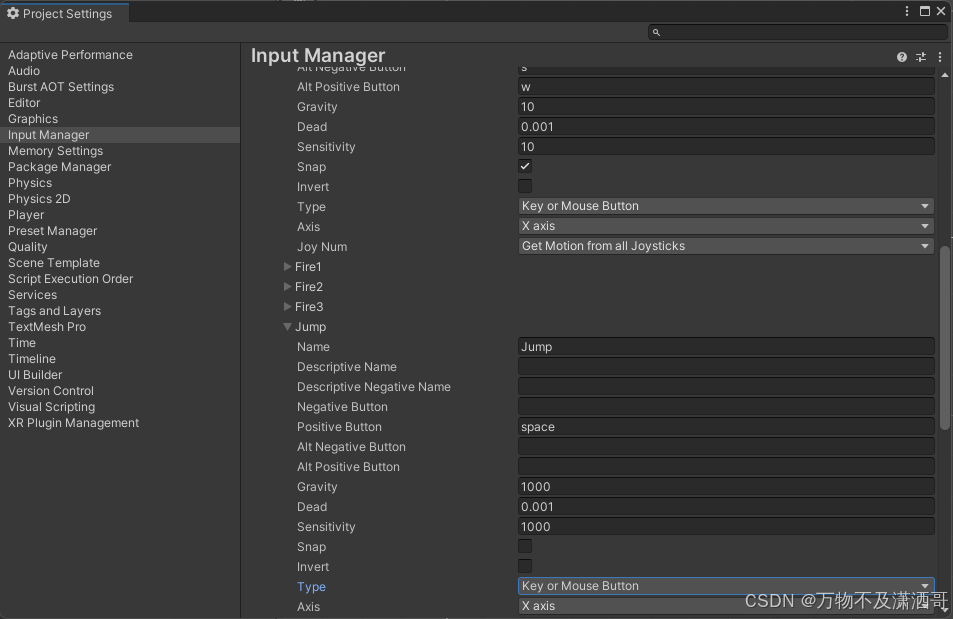Image resolution: width=953 pixels, height=619 pixels.
Task: Select Input Manager in the sidebar
Action: tap(120, 135)
